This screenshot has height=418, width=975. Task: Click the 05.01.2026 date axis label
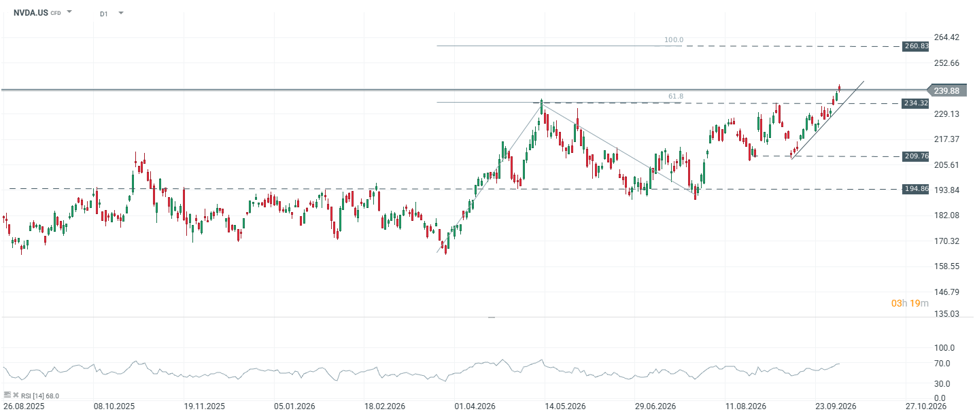pyautogui.click(x=297, y=405)
